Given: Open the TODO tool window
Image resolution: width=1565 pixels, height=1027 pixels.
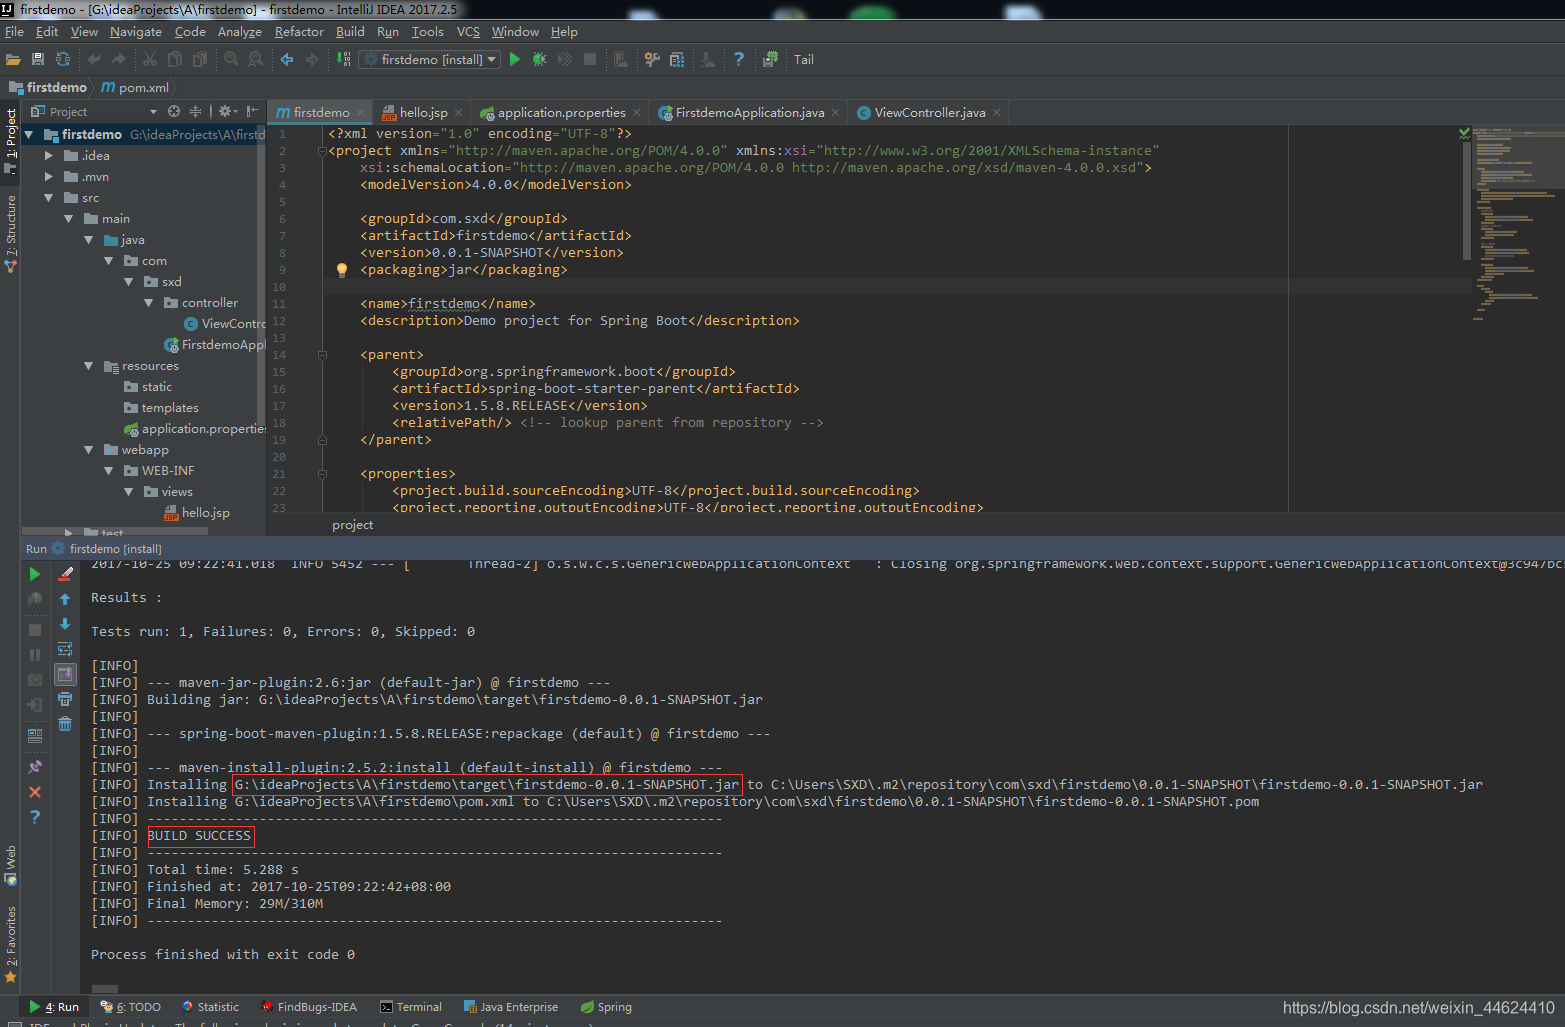Looking at the screenshot, I should pos(130,1007).
